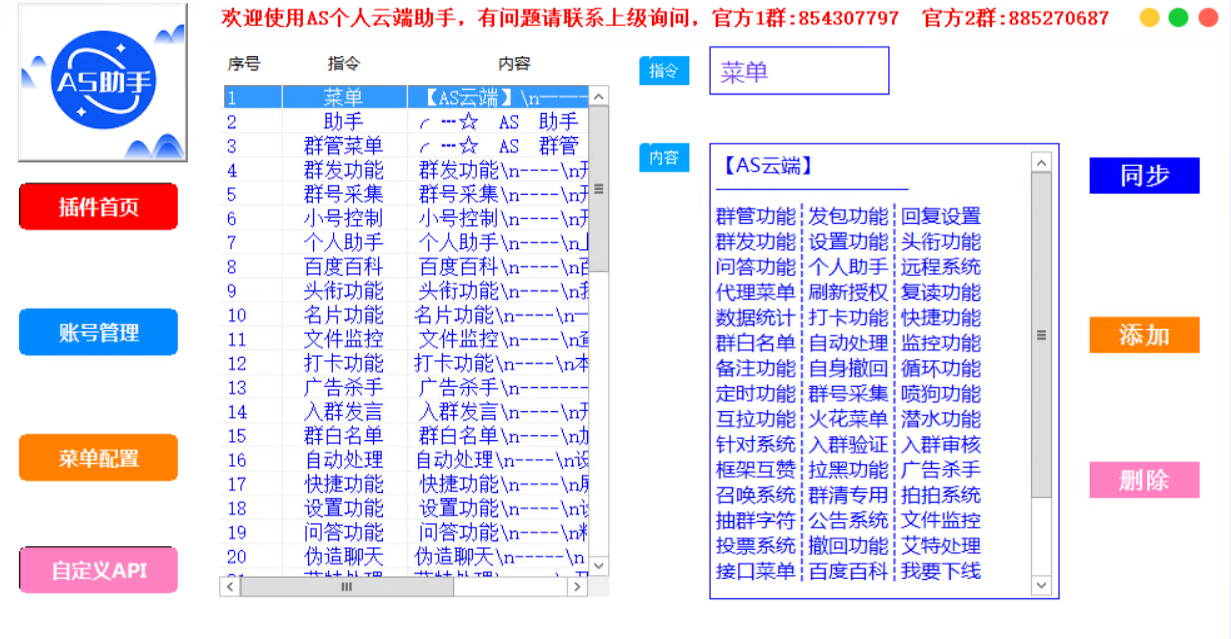Click the green circle window button

pos(1179,18)
